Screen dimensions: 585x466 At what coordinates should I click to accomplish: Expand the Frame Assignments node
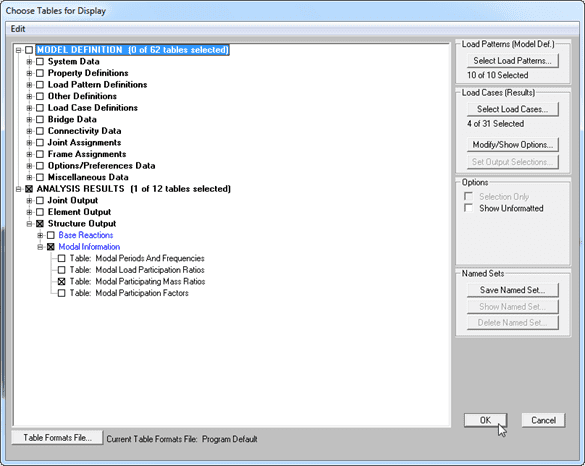click(29, 154)
